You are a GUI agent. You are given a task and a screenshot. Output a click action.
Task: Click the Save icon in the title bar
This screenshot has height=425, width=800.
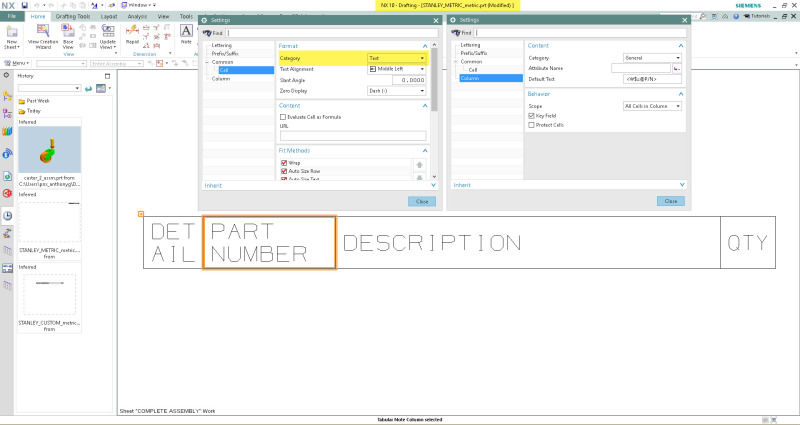click(24, 5)
